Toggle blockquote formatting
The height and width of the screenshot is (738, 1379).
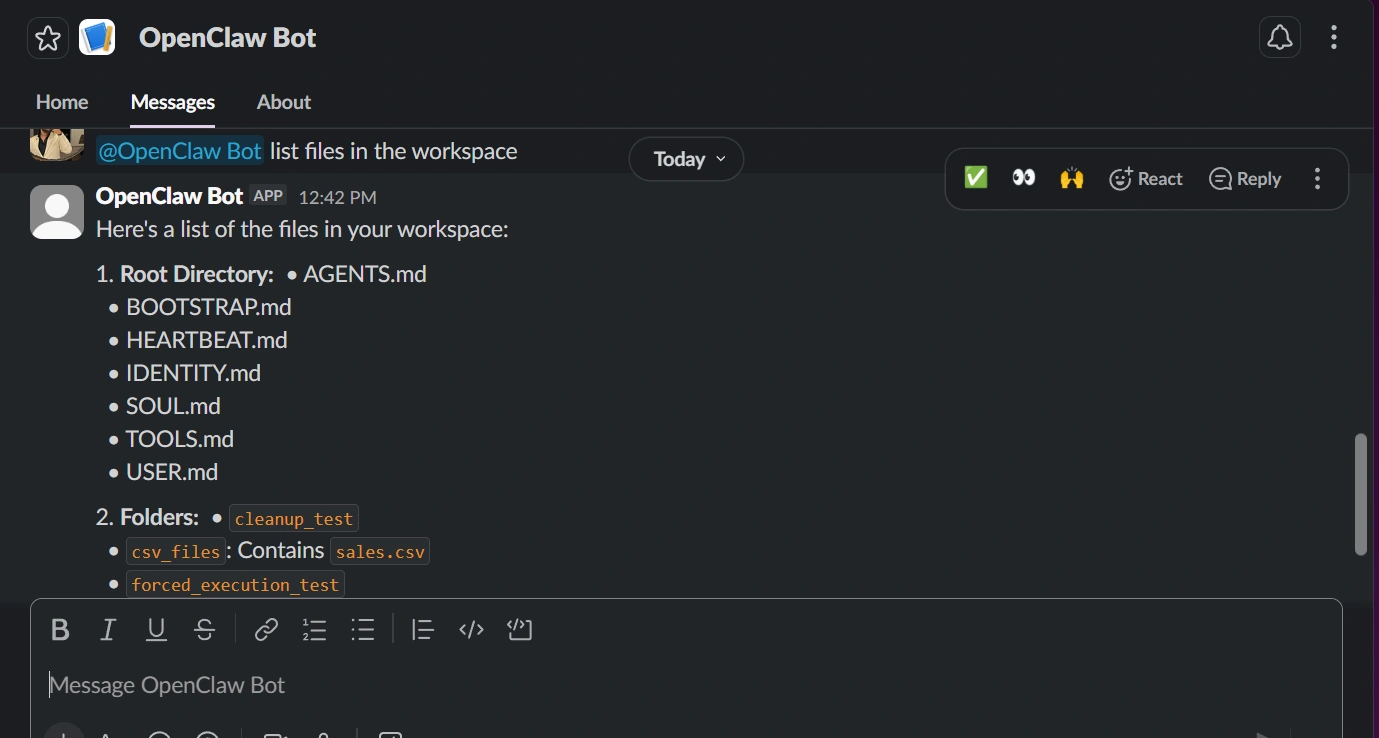423,629
